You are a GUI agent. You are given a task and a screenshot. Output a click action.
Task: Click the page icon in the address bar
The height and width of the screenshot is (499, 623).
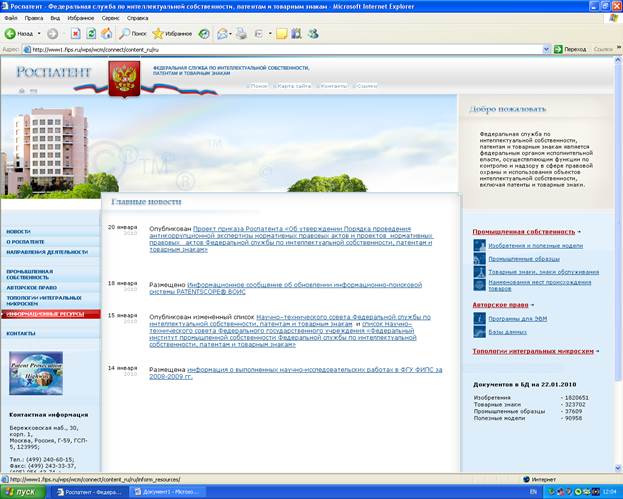coord(27,50)
